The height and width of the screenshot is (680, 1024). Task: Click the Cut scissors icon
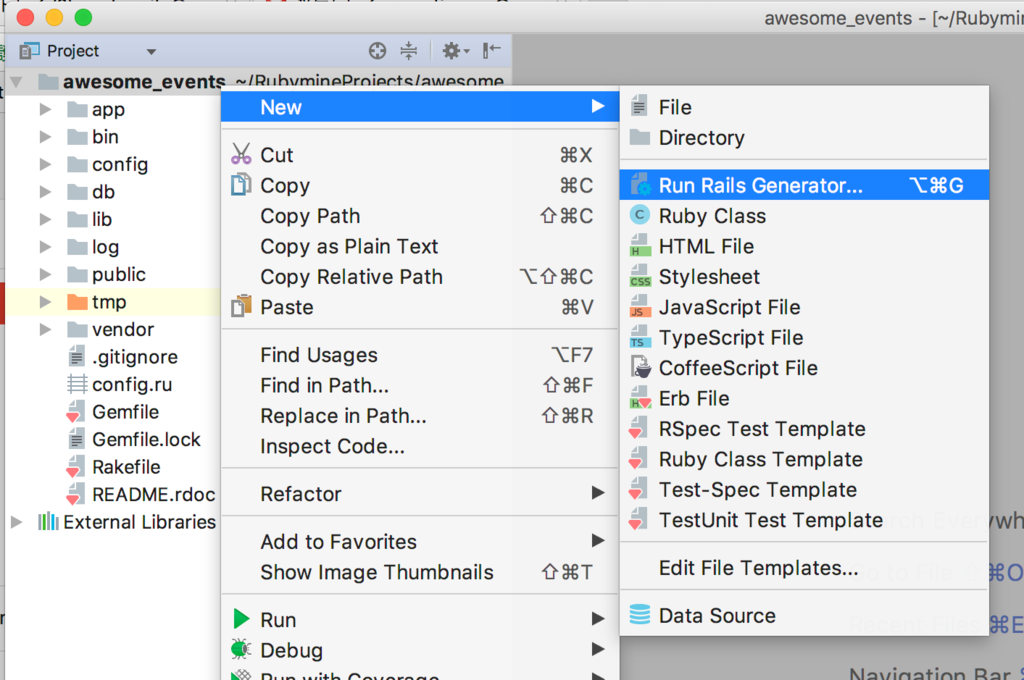pyautogui.click(x=243, y=155)
